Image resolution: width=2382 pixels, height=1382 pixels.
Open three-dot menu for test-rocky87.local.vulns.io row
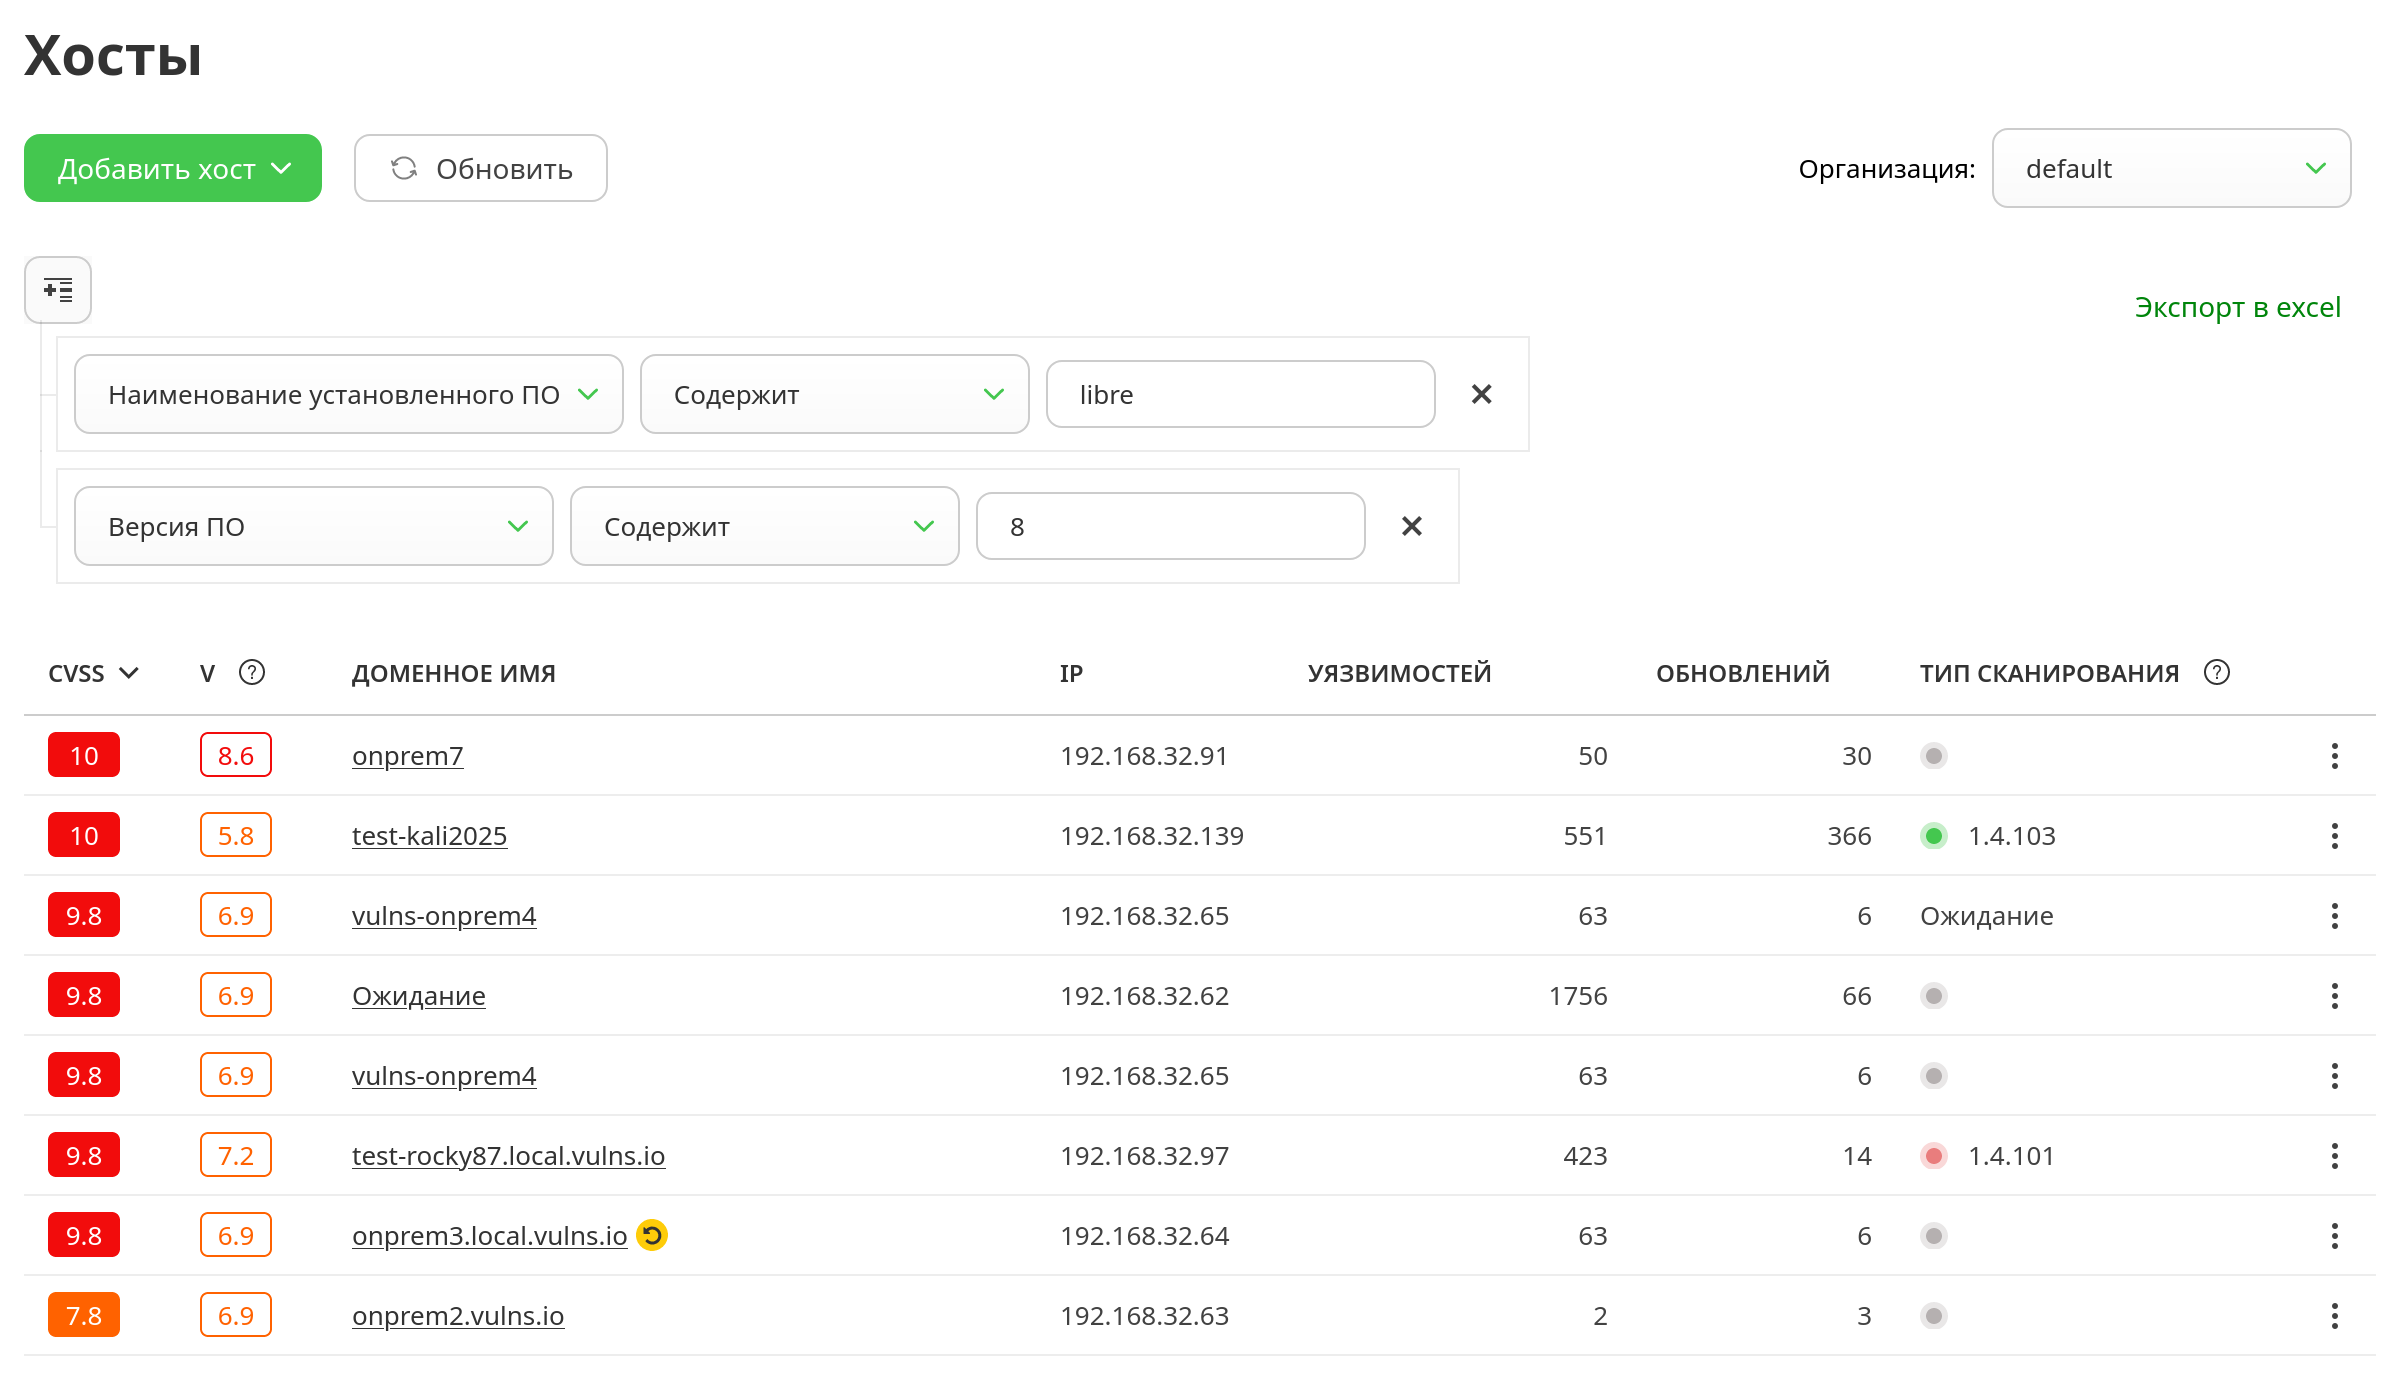tap(2334, 1156)
